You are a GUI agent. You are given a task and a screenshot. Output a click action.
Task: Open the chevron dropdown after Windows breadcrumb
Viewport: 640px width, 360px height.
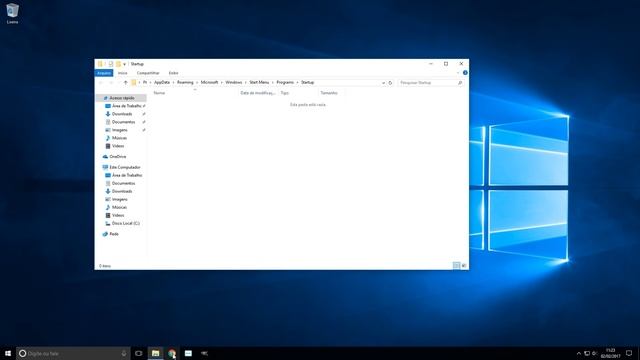246,82
